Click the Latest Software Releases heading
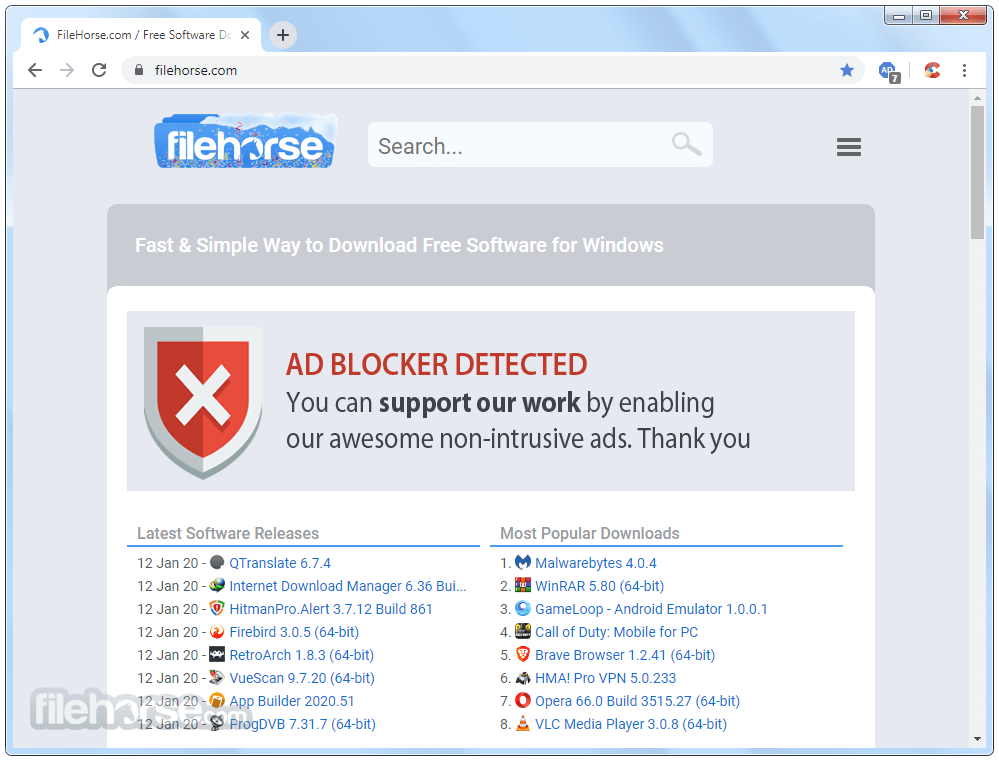 (x=228, y=533)
